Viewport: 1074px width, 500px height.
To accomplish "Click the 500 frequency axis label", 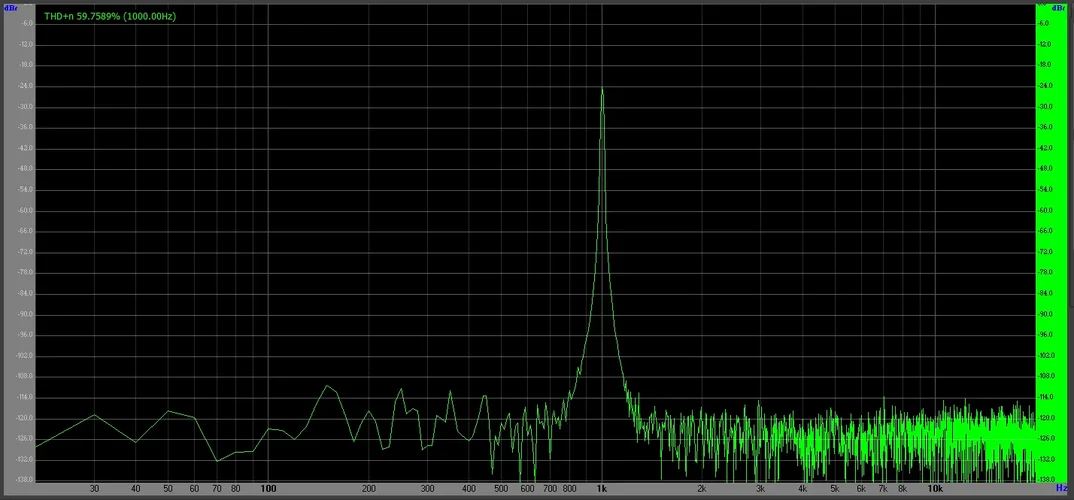I will pyautogui.click(x=501, y=489).
